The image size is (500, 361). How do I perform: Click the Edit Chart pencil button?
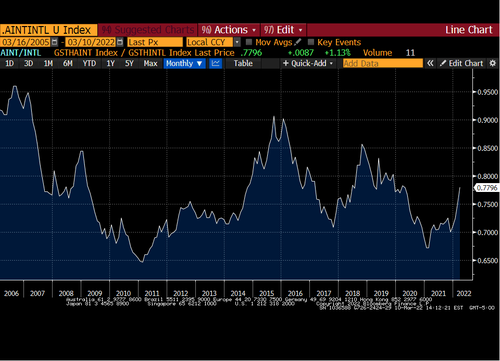point(461,63)
